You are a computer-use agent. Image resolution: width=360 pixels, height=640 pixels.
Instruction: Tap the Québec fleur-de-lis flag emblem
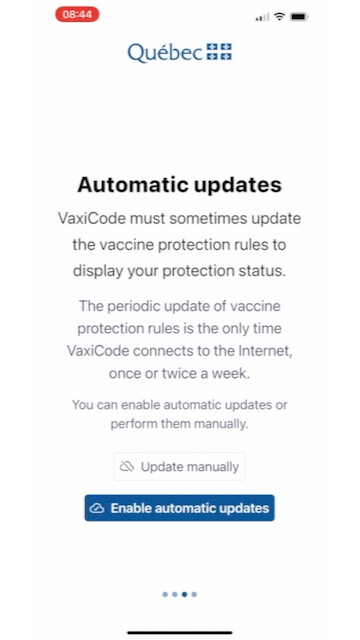point(219,52)
